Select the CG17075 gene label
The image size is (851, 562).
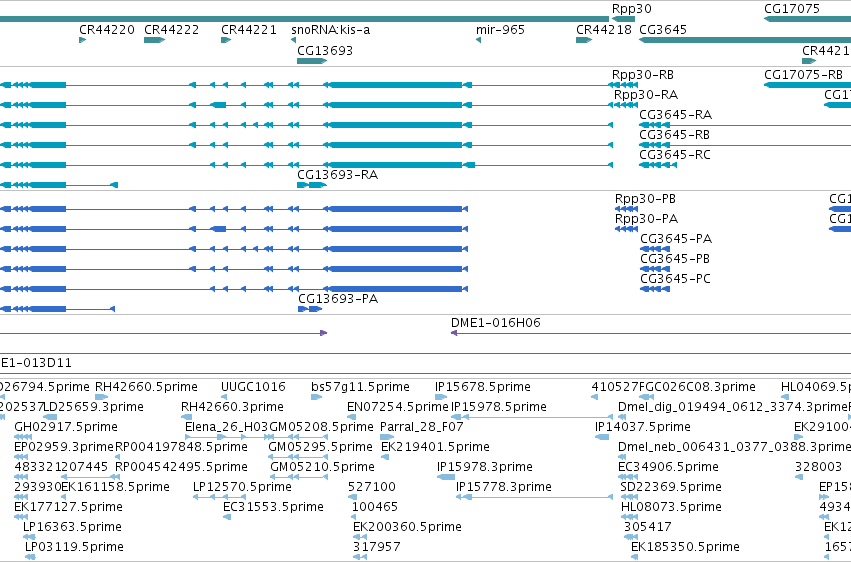(x=791, y=9)
